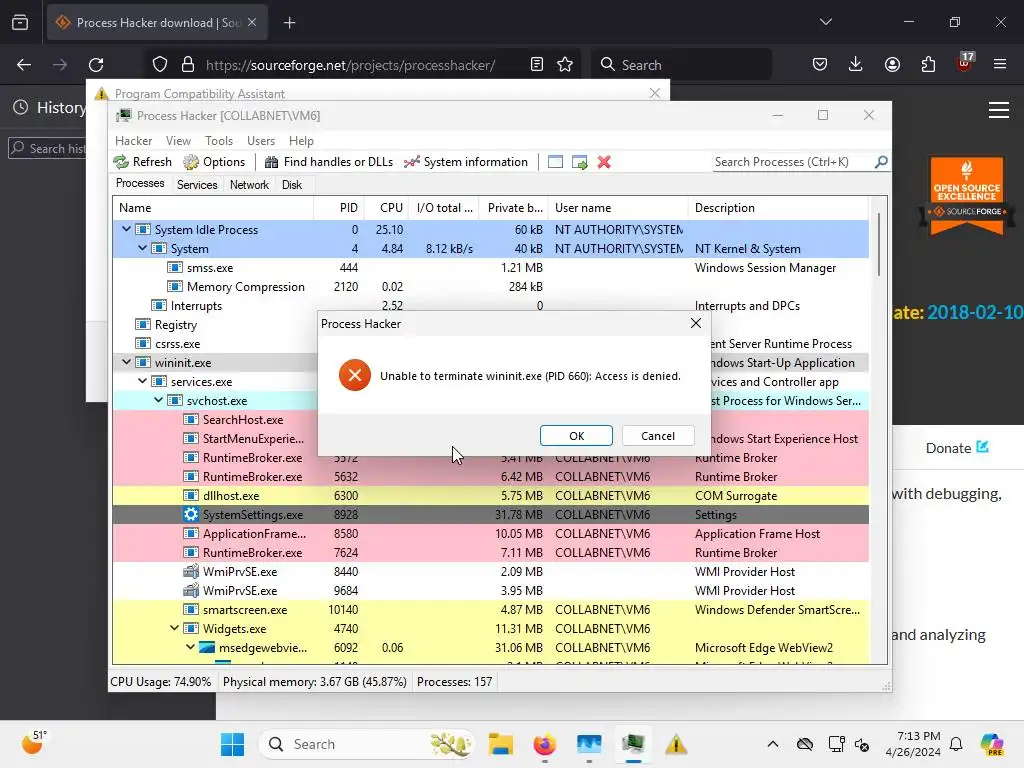Collapse the wininit.exe tree node
This screenshot has height=768, width=1024.
click(x=127, y=362)
